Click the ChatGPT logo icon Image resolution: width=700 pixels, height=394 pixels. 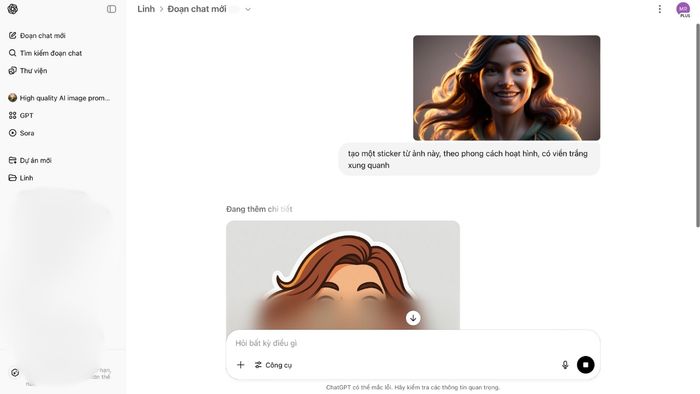pyautogui.click(x=12, y=9)
